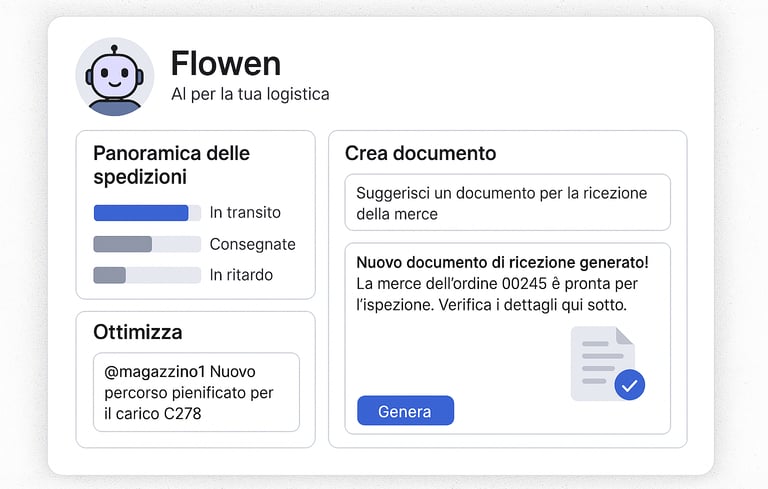Focus the Suggerisci un documento input field
768x489 pixels.
coord(506,203)
